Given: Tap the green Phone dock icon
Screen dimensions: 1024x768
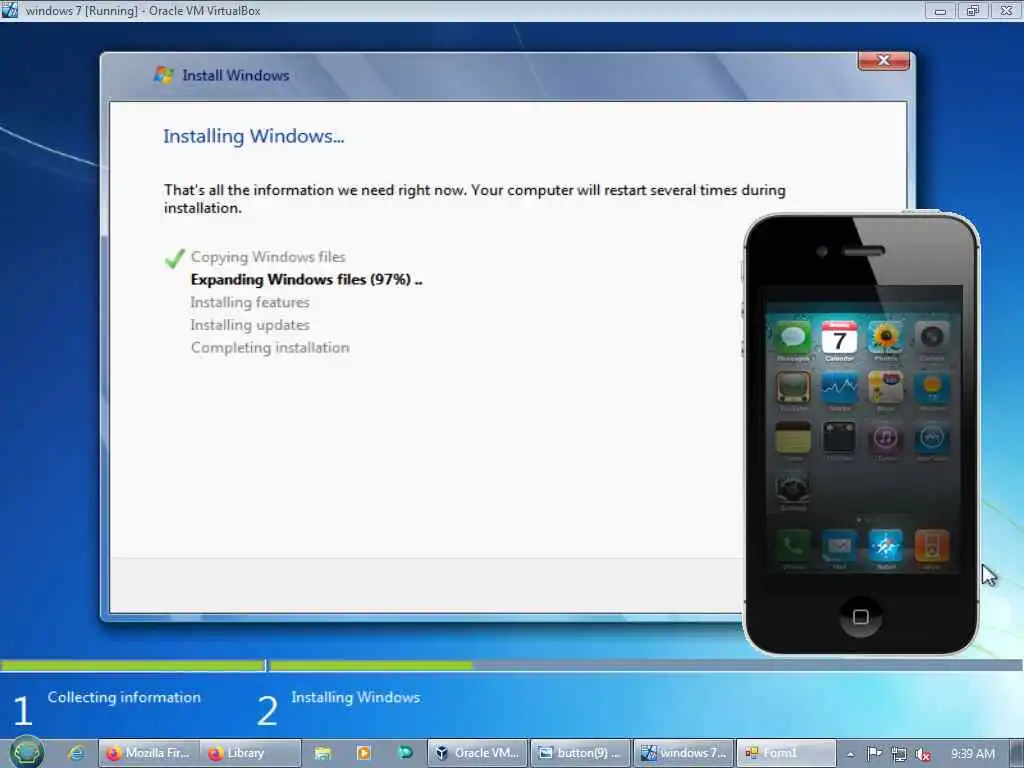Looking at the screenshot, I should click(793, 546).
